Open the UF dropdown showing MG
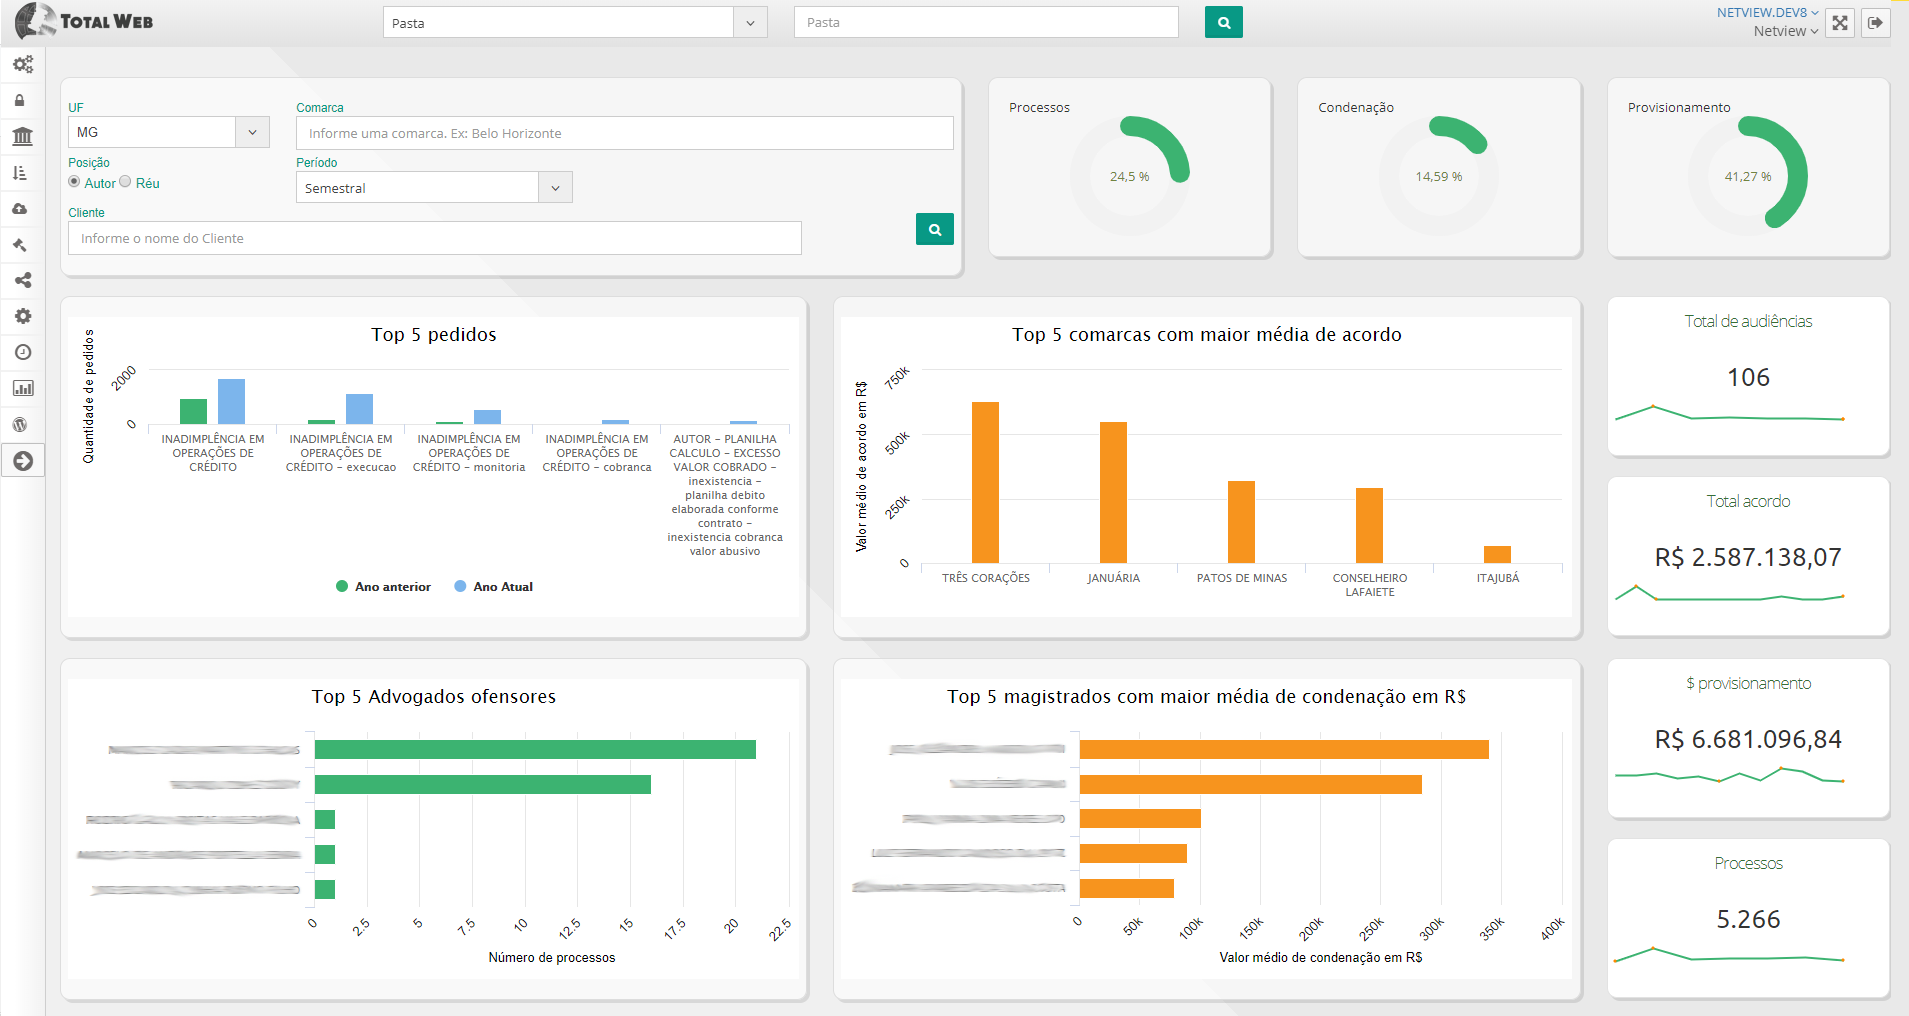The width and height of the screenshot is (1909, 1016). 169,132
